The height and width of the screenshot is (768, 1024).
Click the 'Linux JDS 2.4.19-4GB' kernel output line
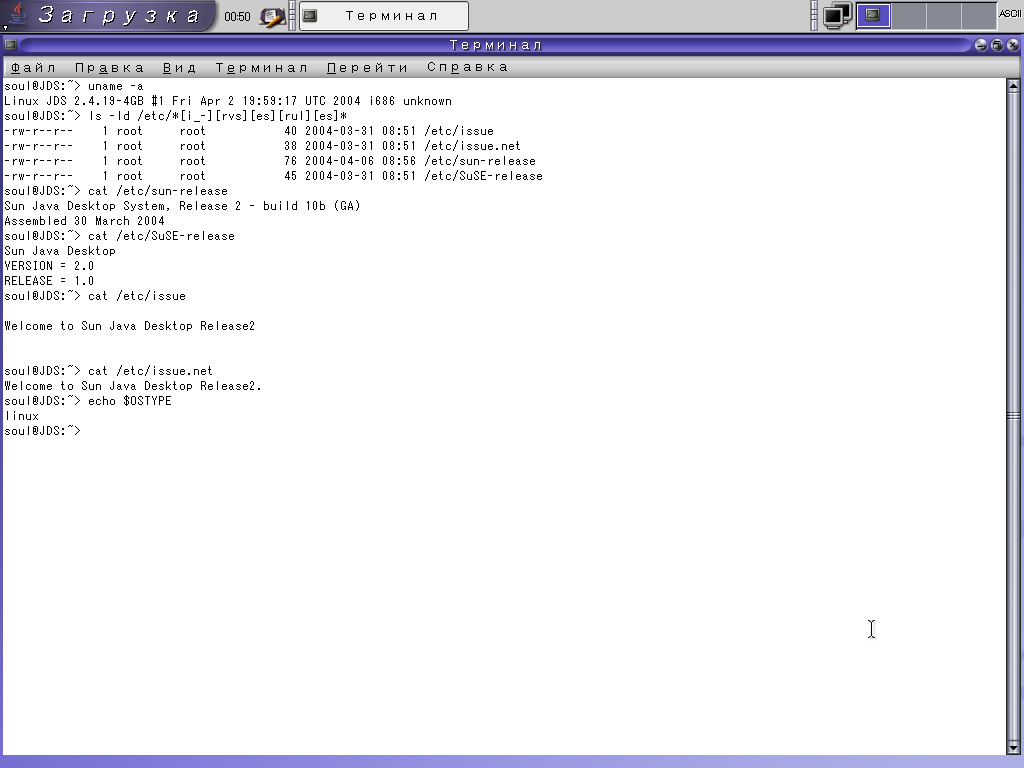[x=228, y=101]
